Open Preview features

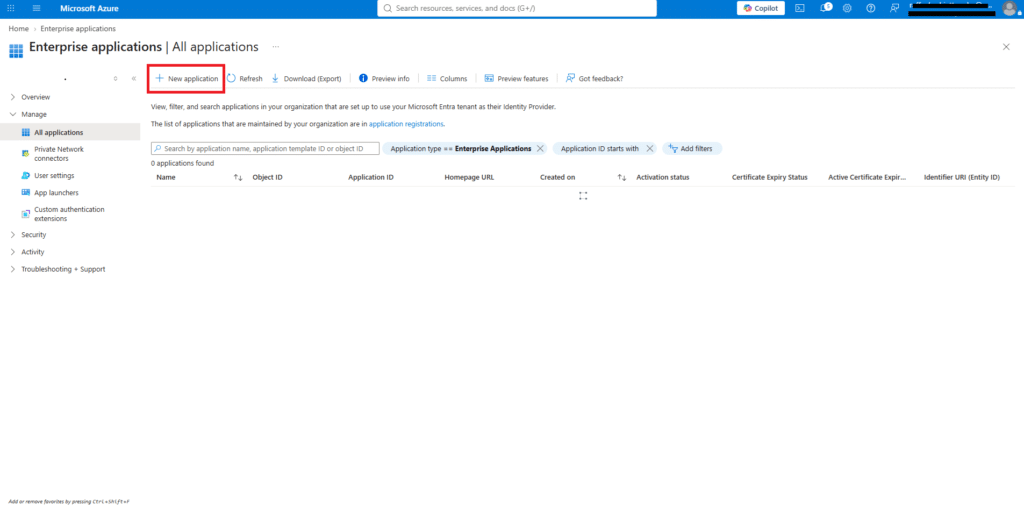tap(516, 78)
